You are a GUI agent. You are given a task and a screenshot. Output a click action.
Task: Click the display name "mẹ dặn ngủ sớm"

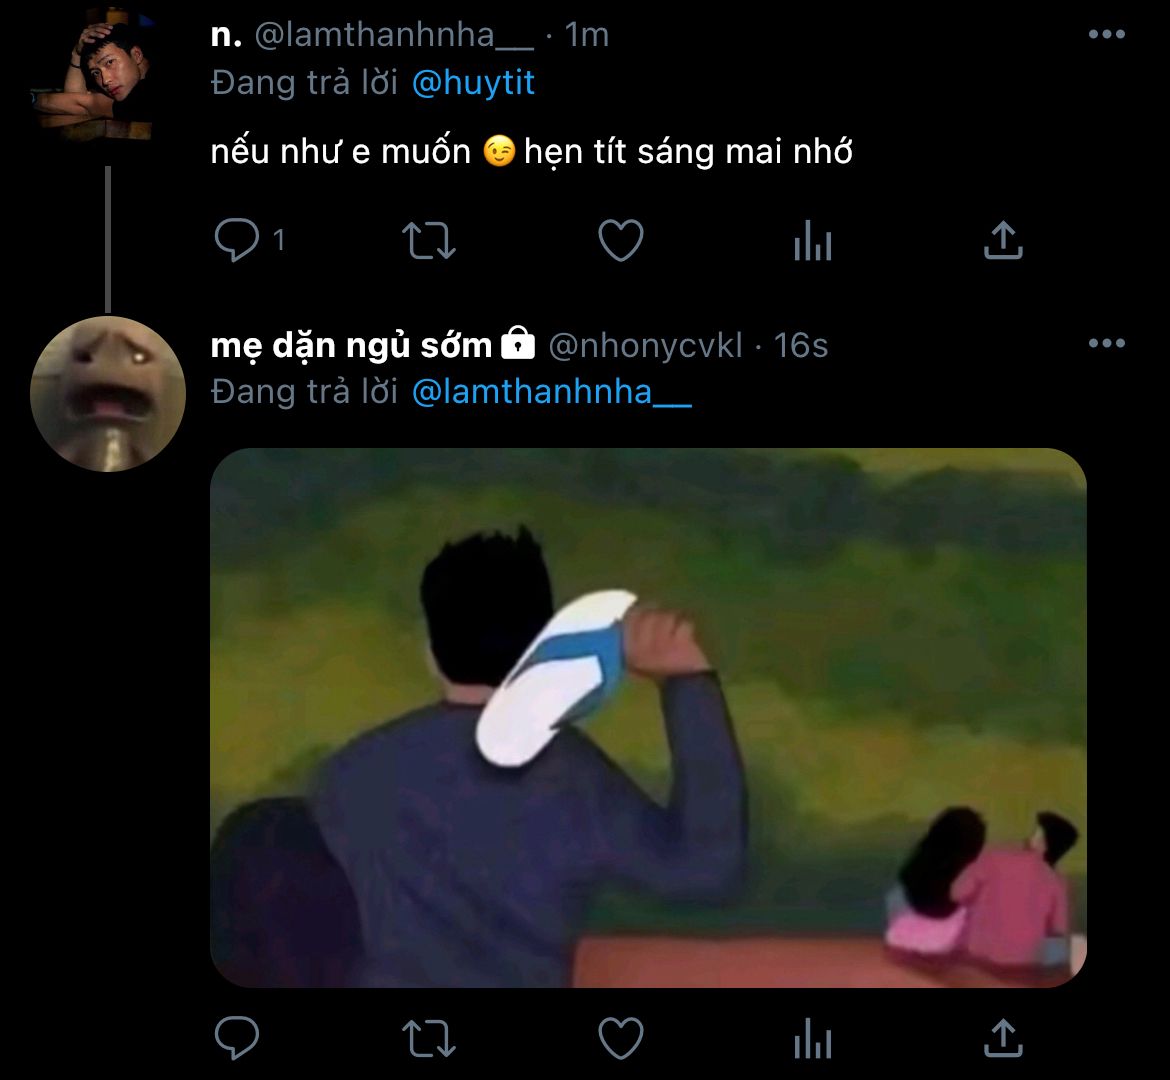(x=351, y=346)
